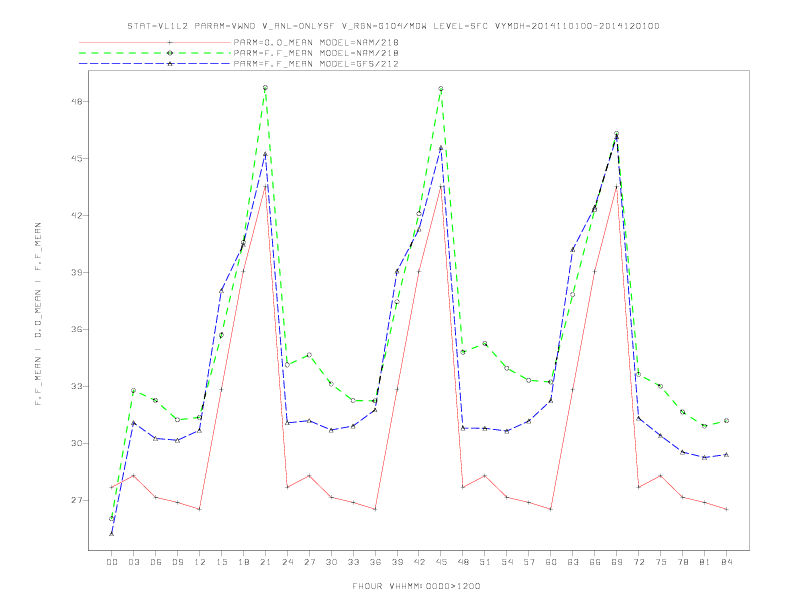The image size is (792, 612).
Task: Click x-axis tick label 30
Action: (x=331, y=562)
